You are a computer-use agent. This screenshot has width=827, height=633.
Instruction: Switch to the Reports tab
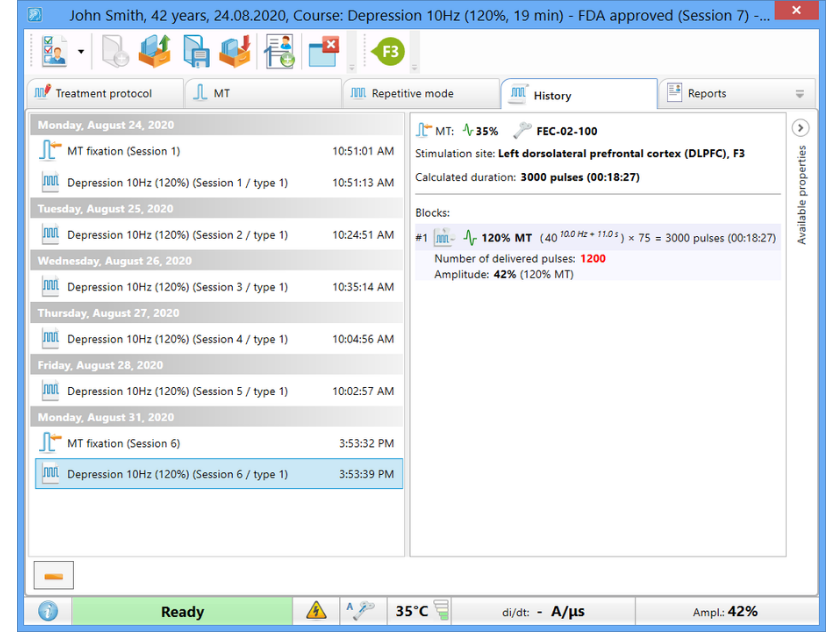(x=706, y=93)
